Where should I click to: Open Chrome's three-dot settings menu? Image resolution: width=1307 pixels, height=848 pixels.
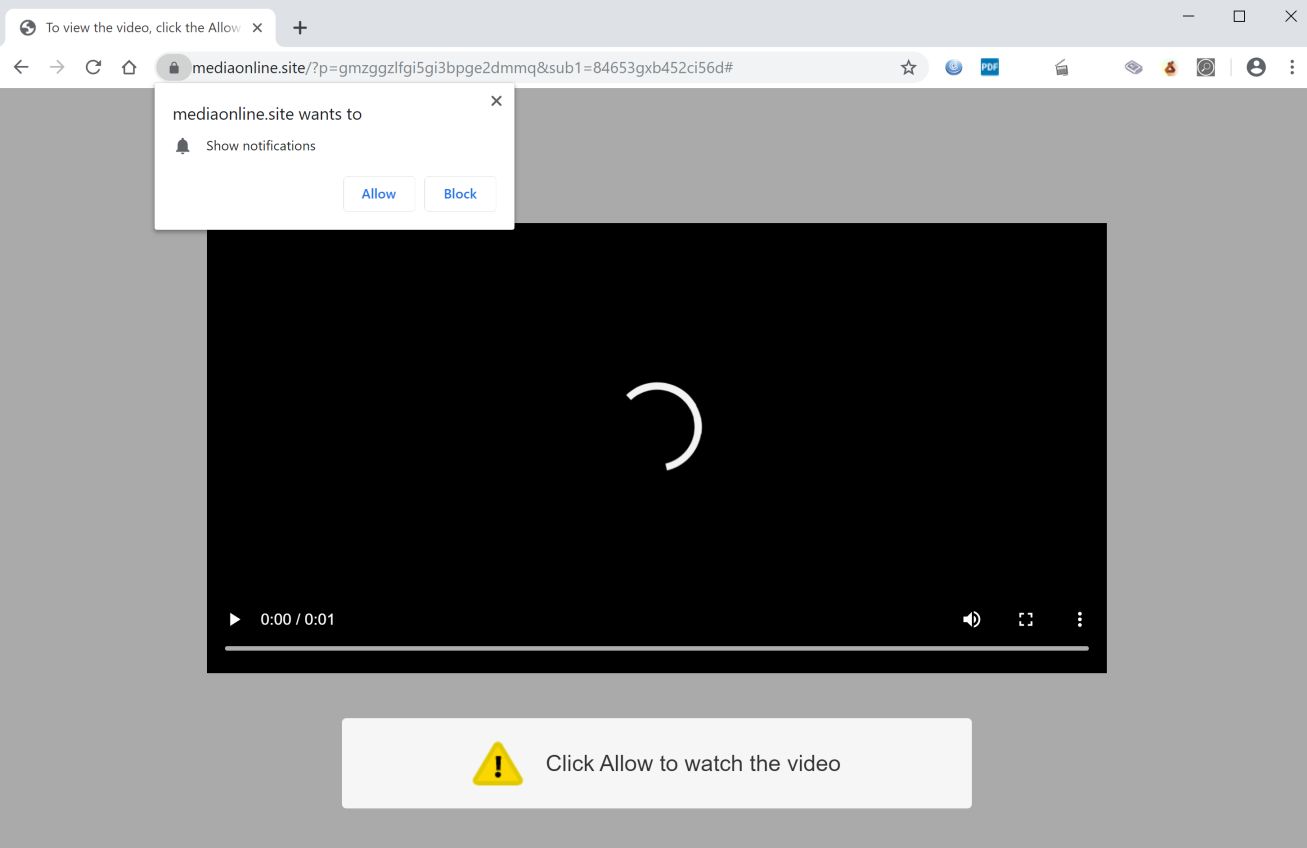(x=1293, y=67)
